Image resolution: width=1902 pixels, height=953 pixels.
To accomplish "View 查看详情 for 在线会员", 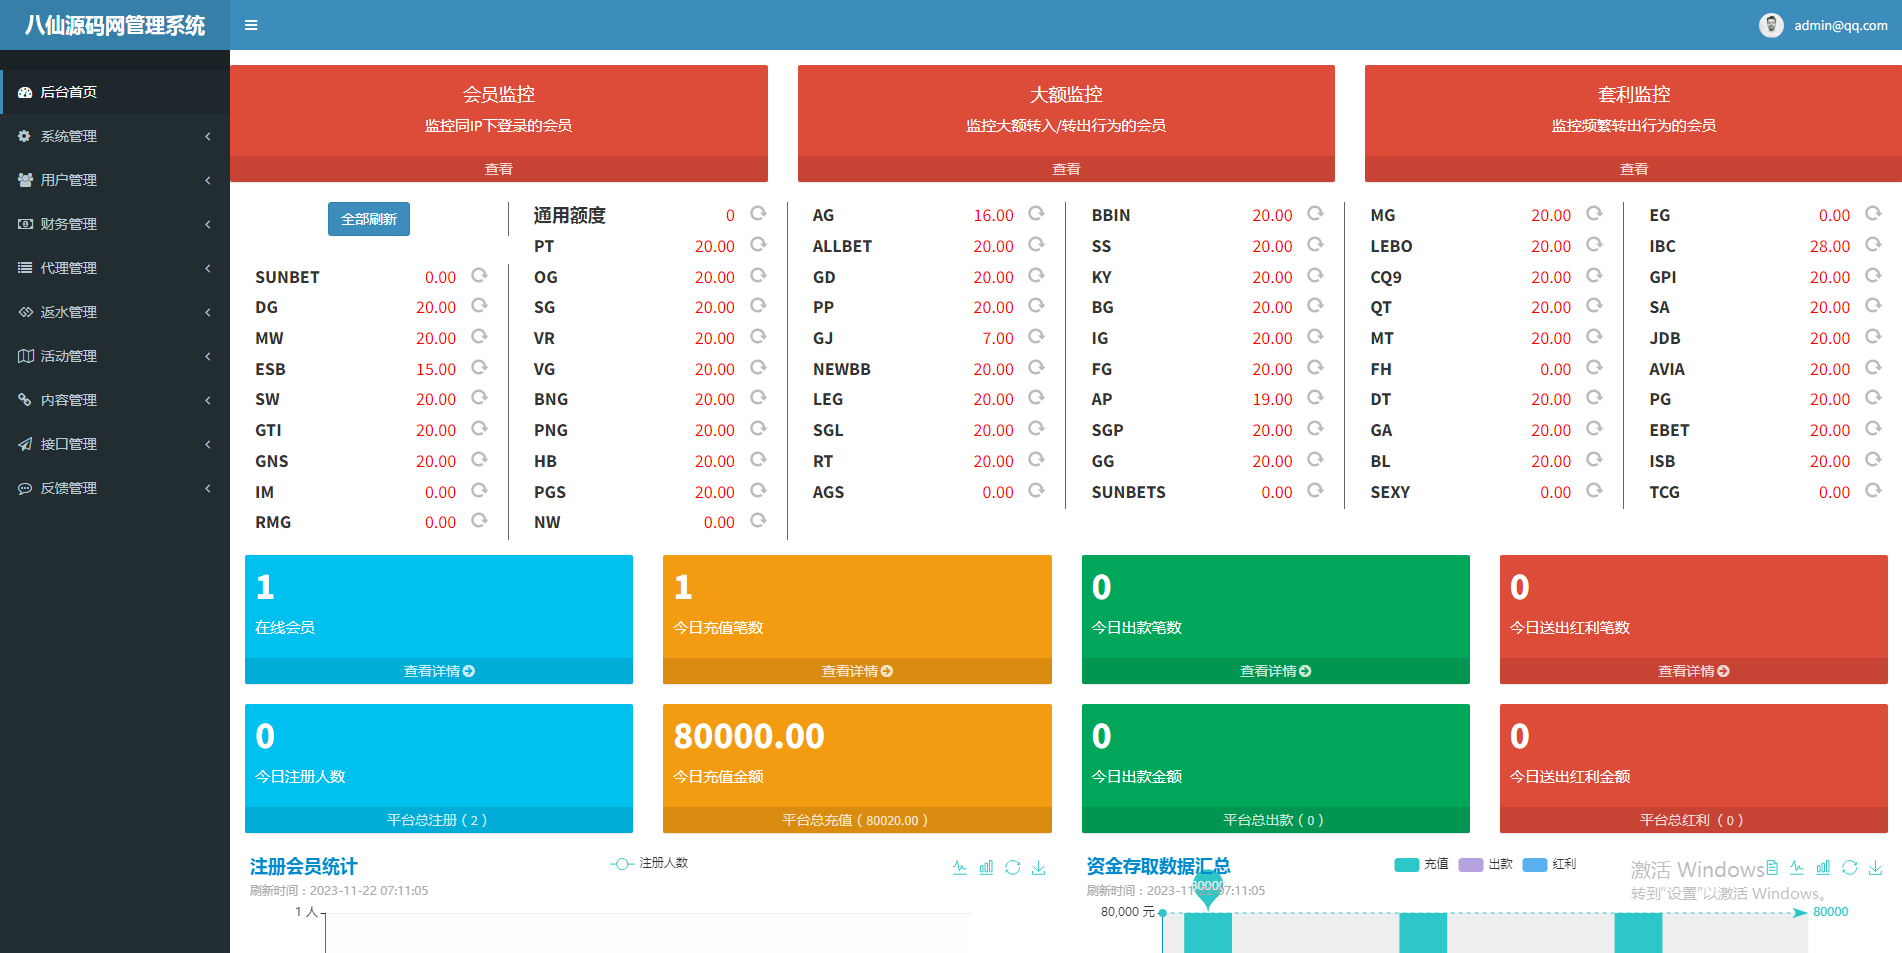I will 439,671.
